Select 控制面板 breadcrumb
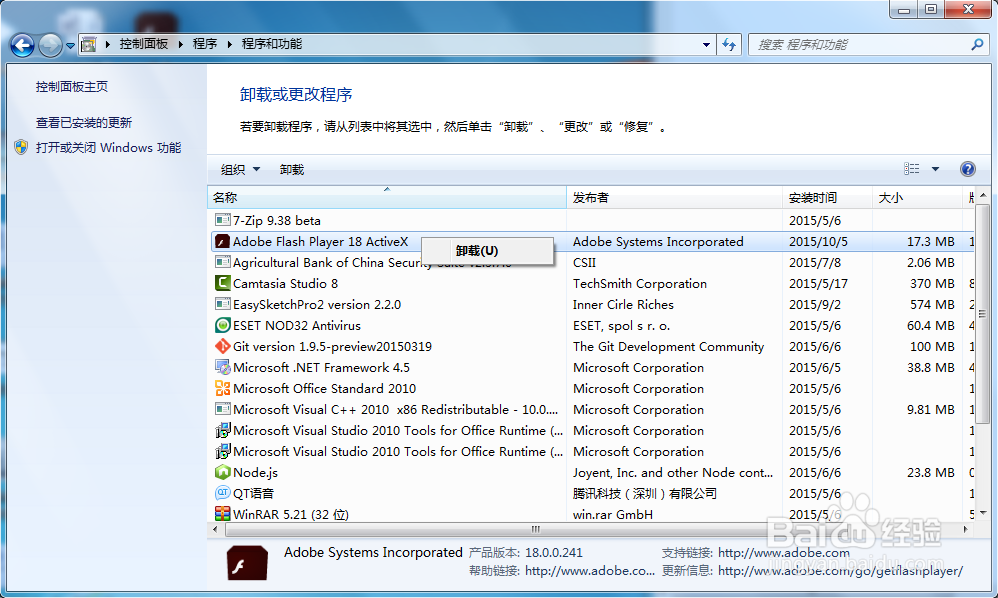 [144, 44]
